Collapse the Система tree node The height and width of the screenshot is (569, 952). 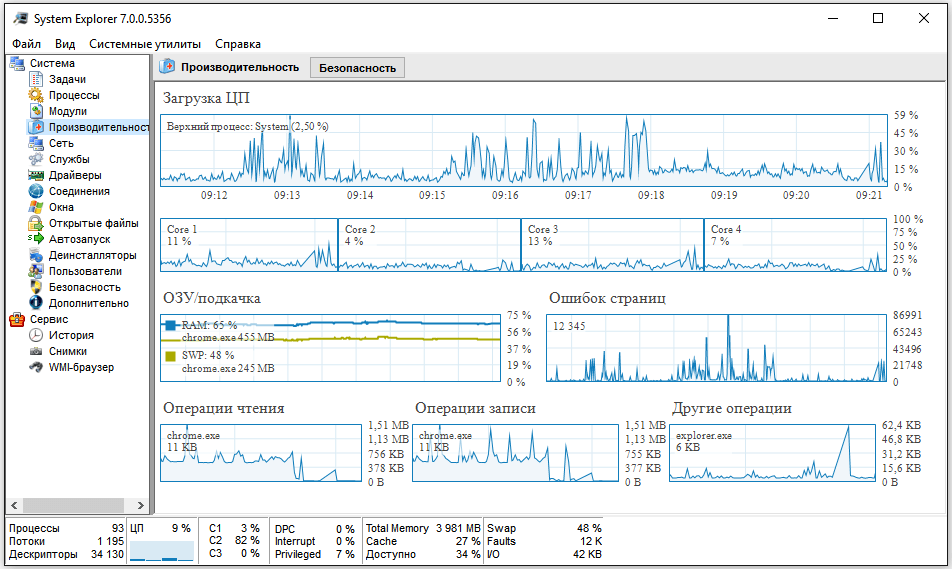(x=17, y=63)
